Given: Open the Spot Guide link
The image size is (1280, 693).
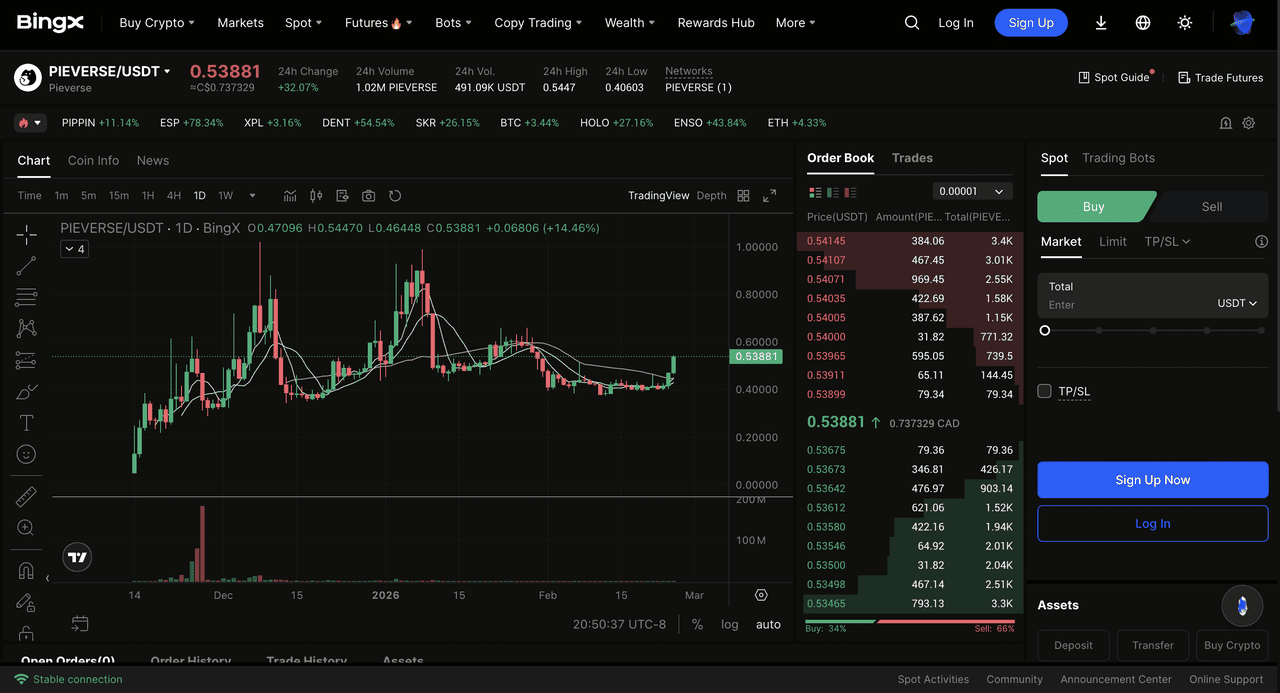Looking at the screenshot, I should pos(1114,77).
